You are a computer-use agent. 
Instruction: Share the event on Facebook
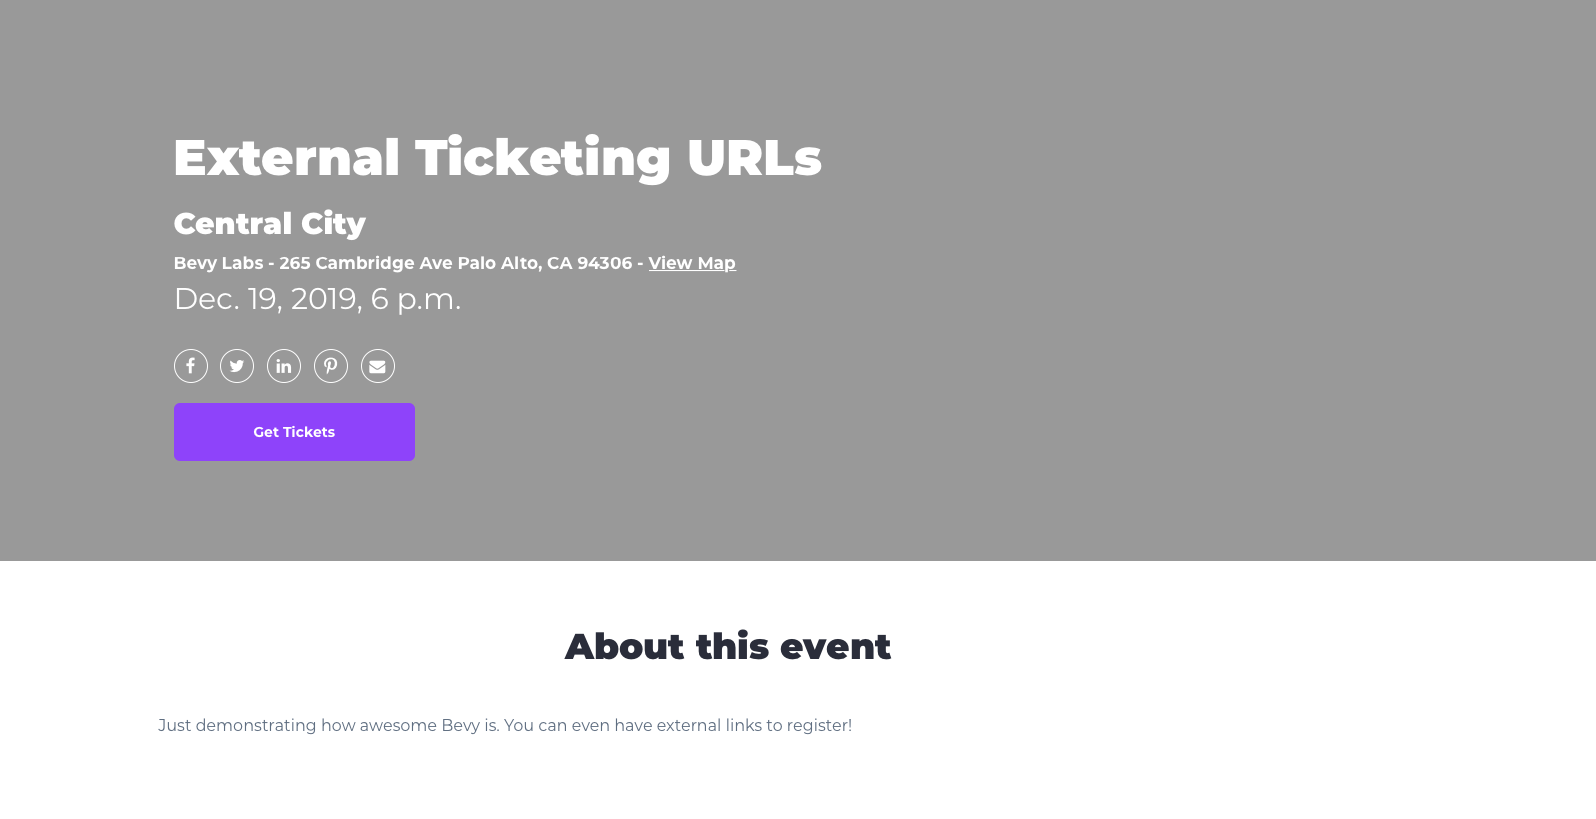pyautogui.click(x=191, y=366)
